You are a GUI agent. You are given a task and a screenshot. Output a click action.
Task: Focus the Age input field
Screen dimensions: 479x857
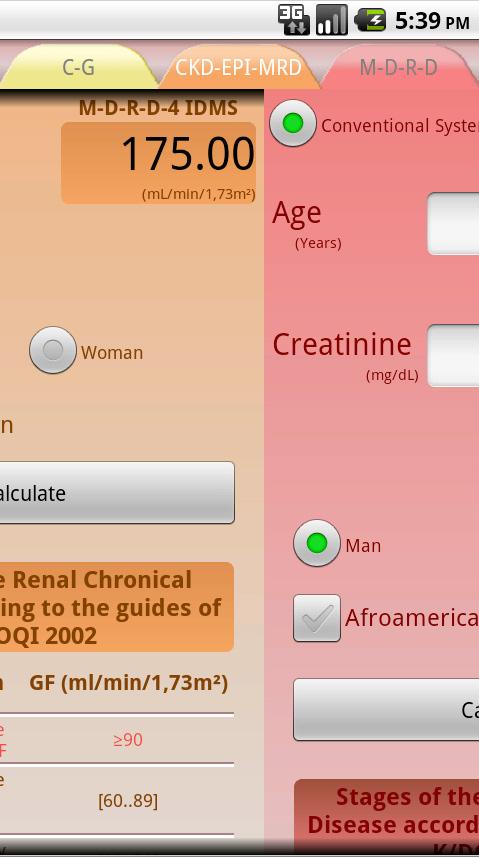(x=453, y=223)
